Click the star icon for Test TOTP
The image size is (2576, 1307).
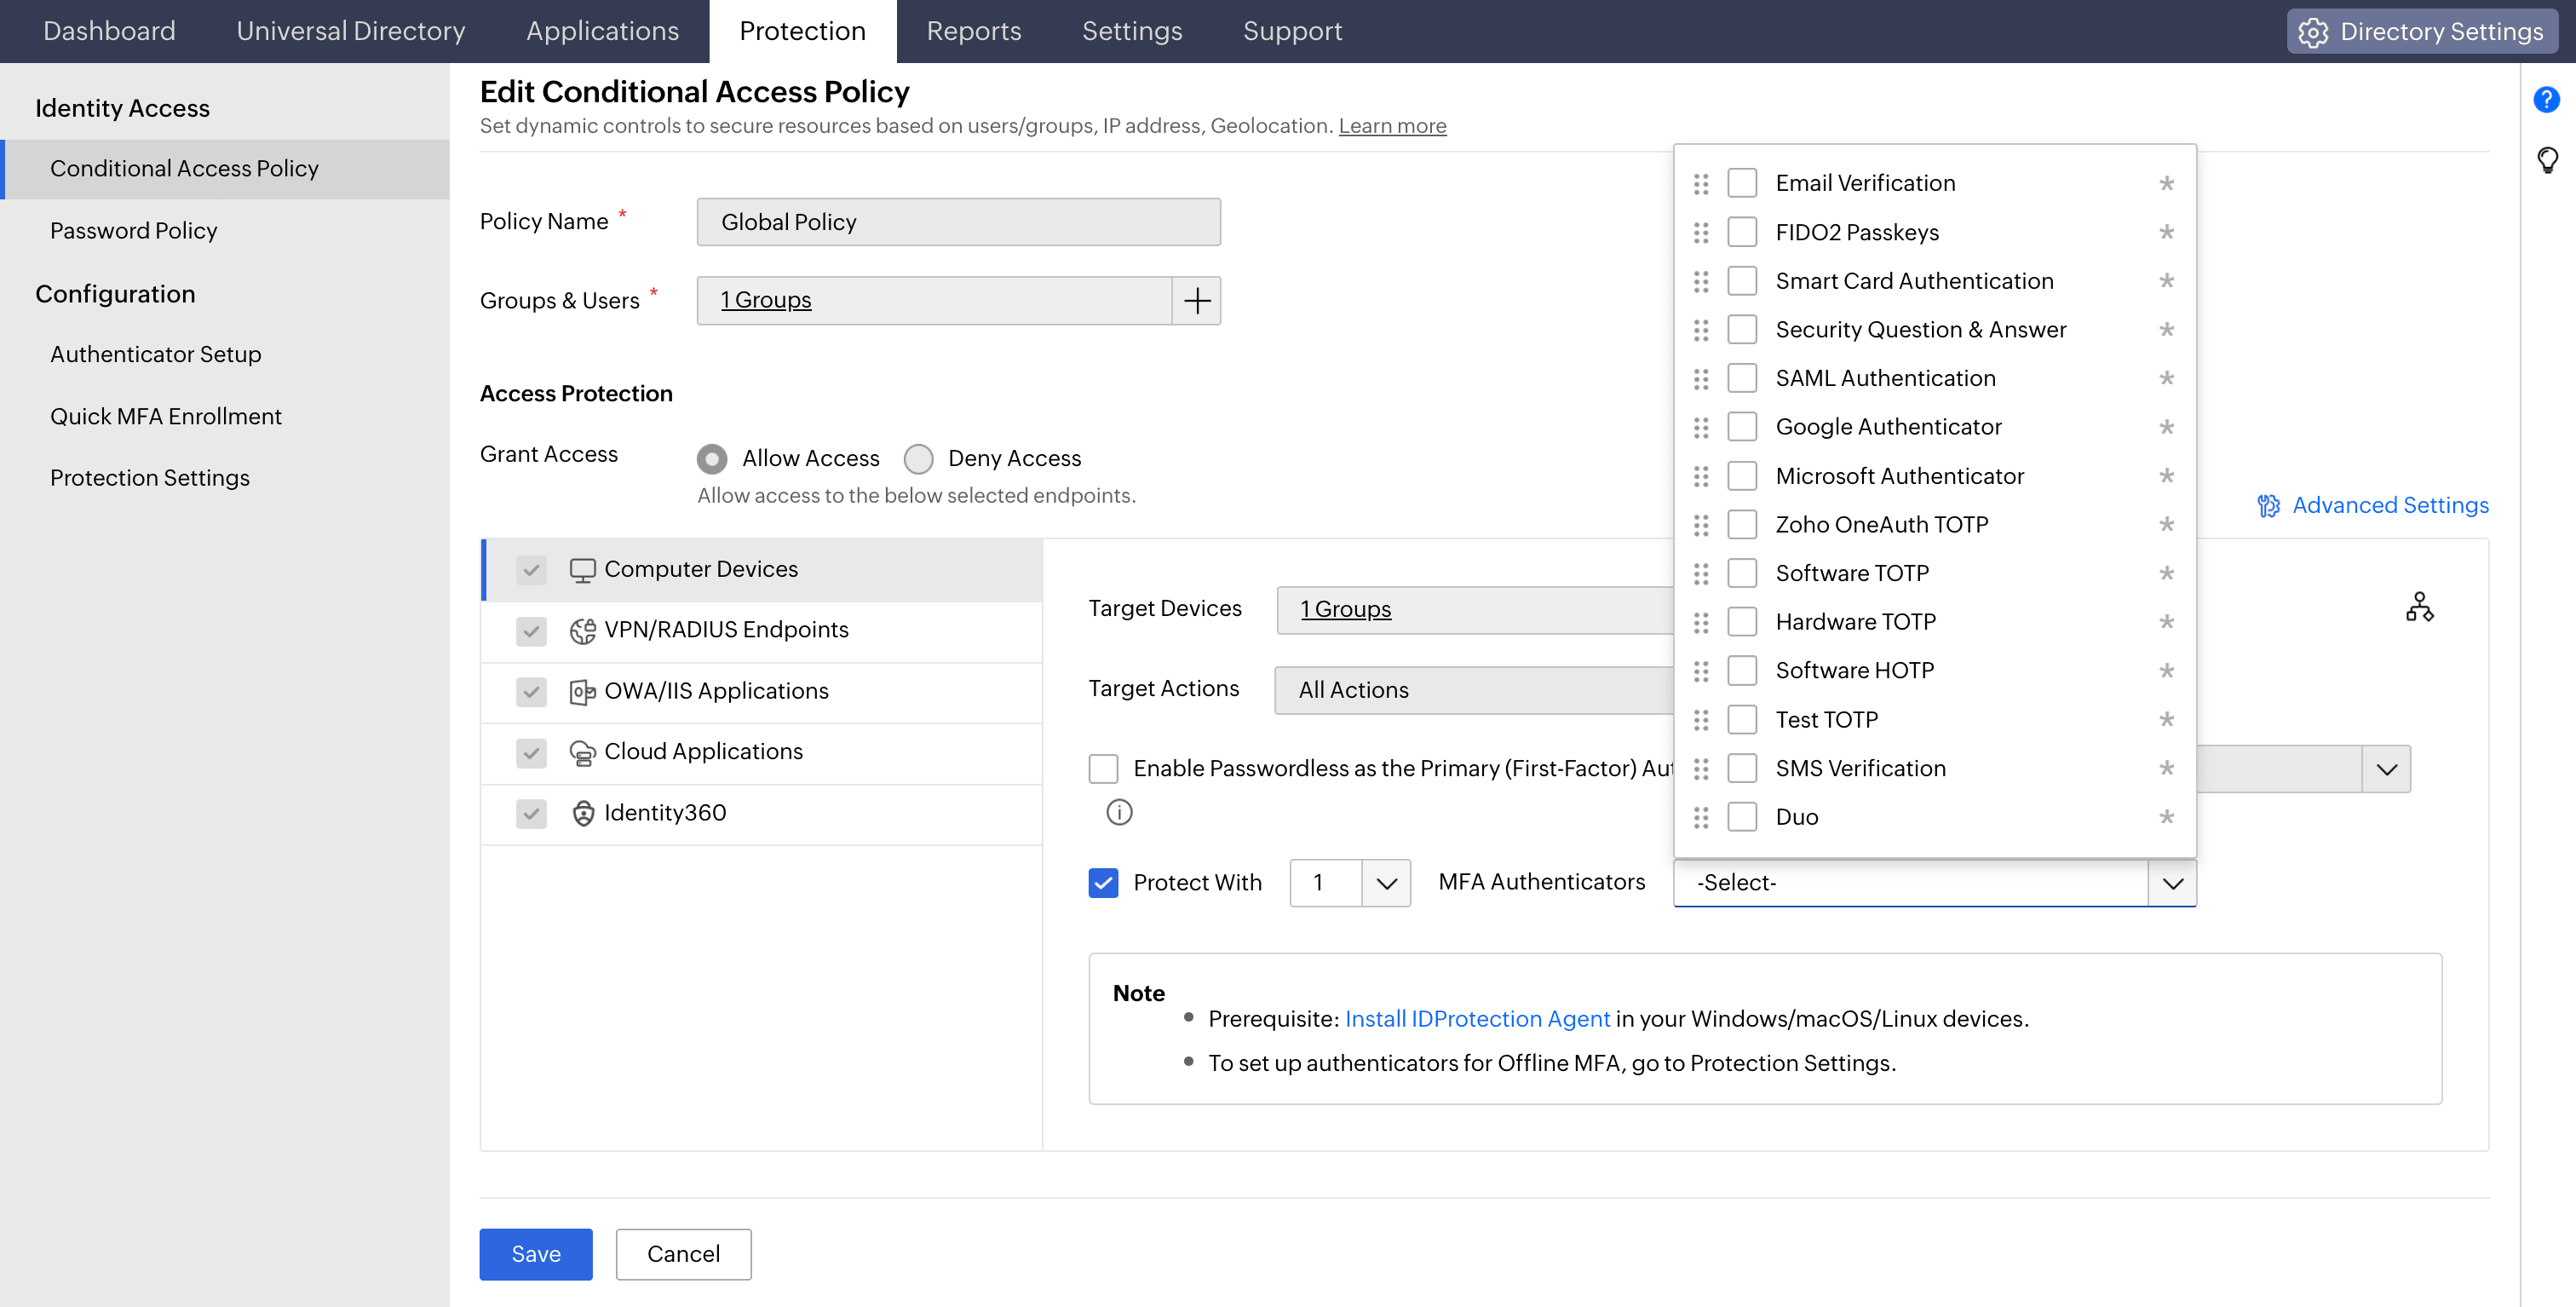coord(2166,720)
